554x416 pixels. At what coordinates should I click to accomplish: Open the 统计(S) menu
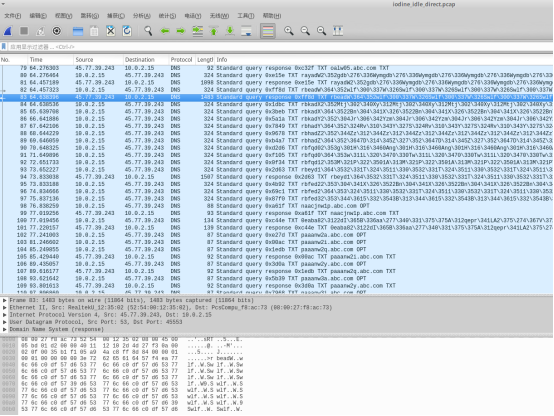[167, 16]
